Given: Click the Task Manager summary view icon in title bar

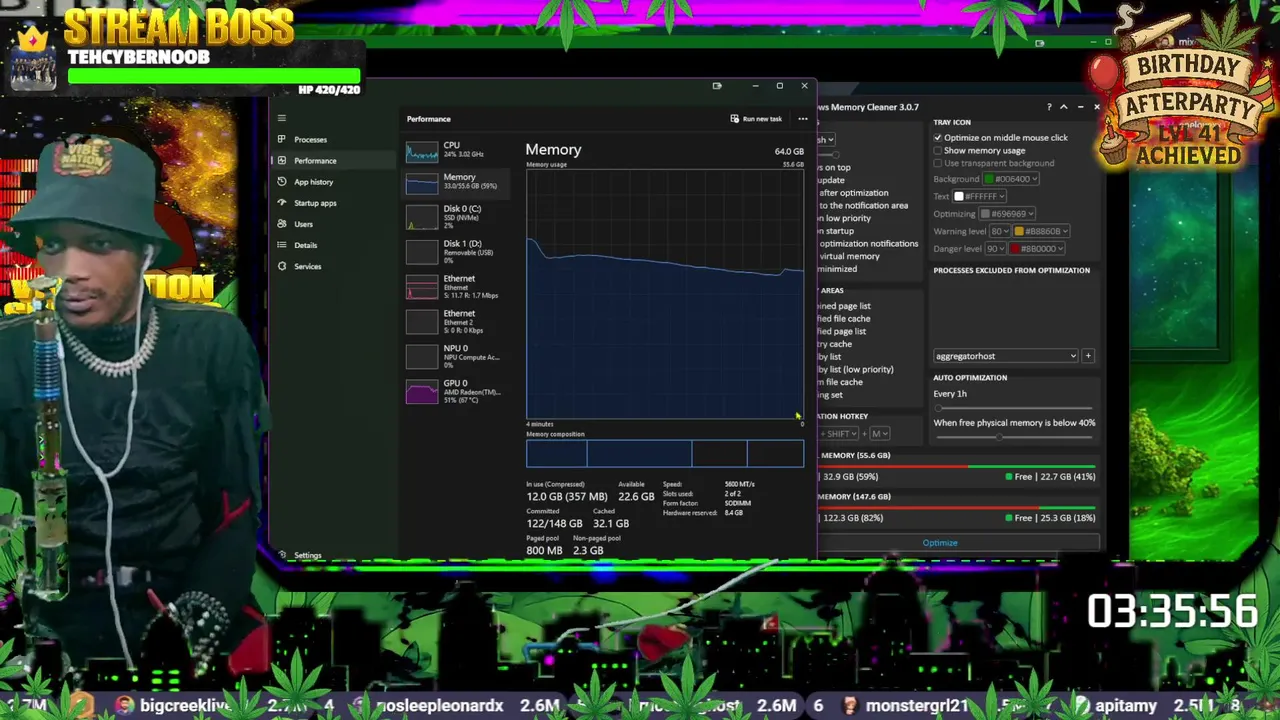Looking at the screenshot, I should [x=717, y=86].
